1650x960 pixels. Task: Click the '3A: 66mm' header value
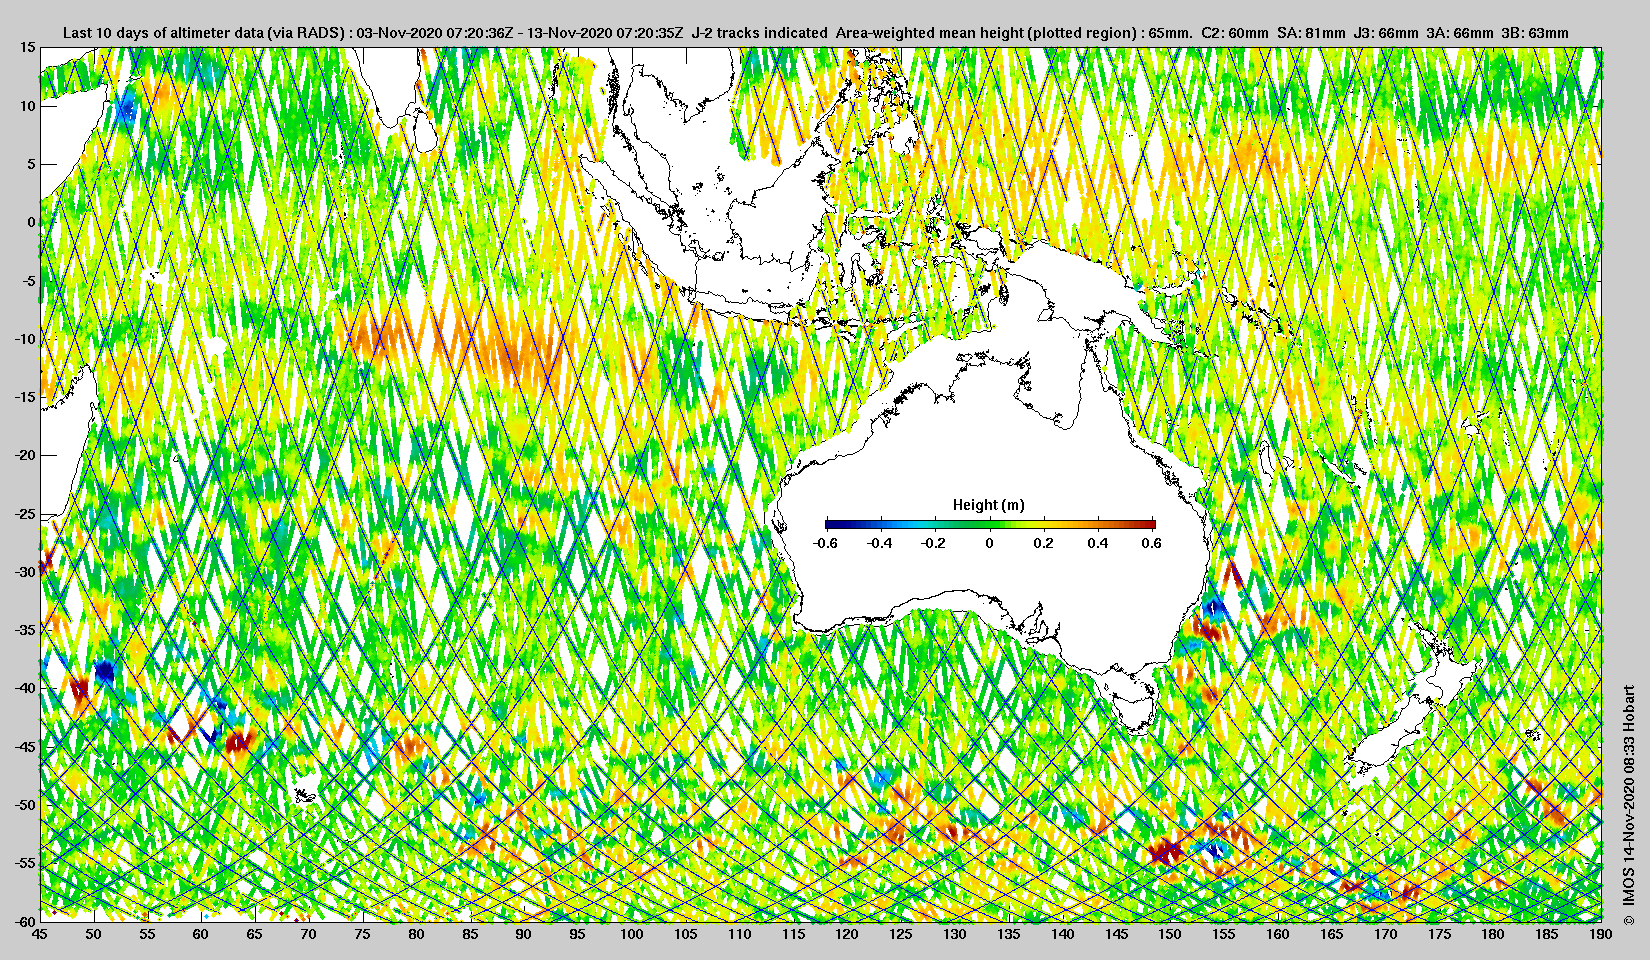point(1460,33)
